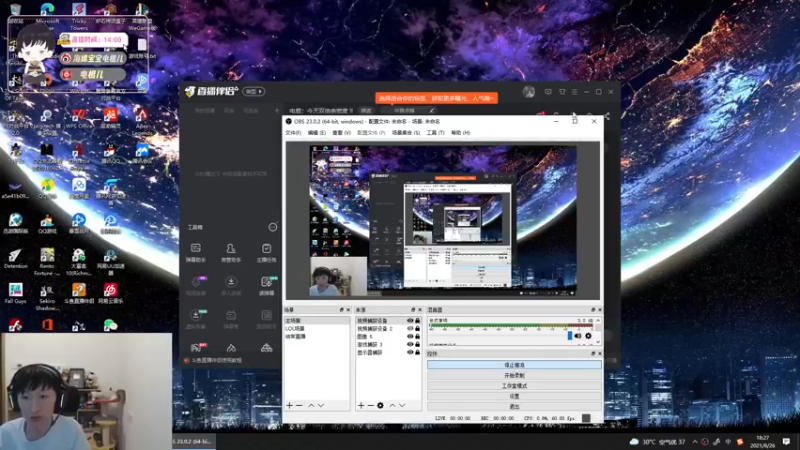Screen dimensions: 800x450
Task: Open the message icon in 直播伴侣 title bar
Action: pyautogui.click(x=548, y=92)
